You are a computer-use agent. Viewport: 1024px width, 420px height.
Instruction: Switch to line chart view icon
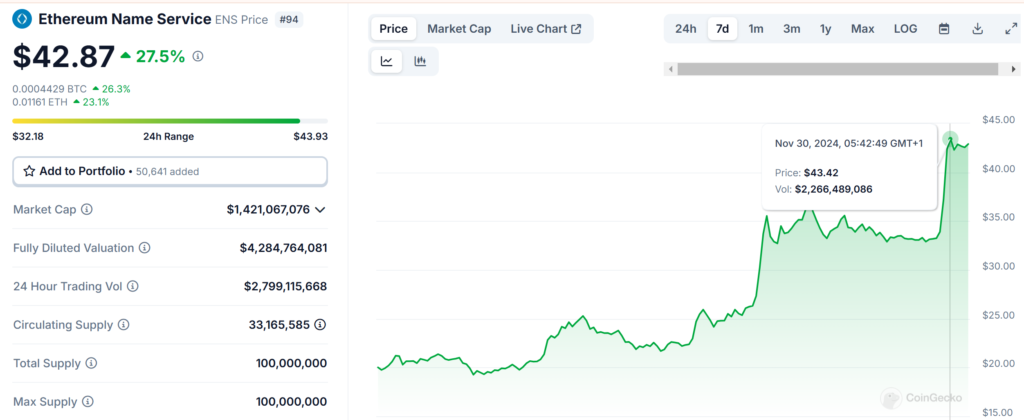click(387, 61)
